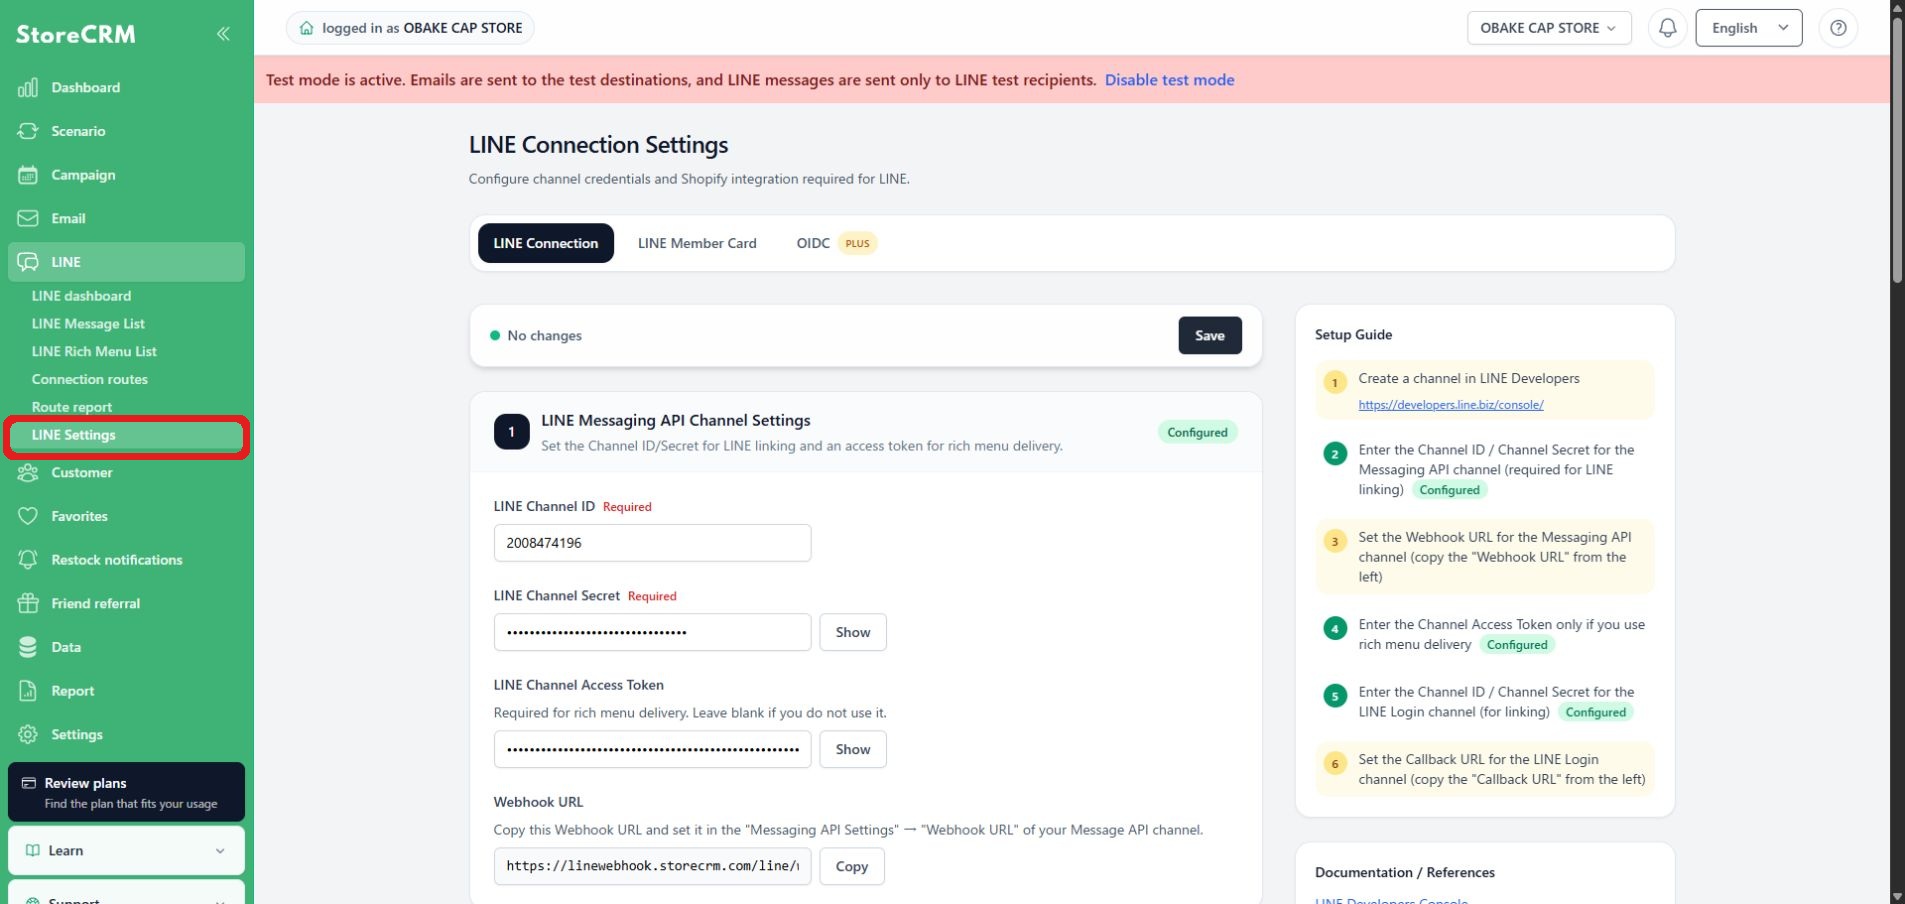Click Disable test mode link

[x=1169, y=80]
